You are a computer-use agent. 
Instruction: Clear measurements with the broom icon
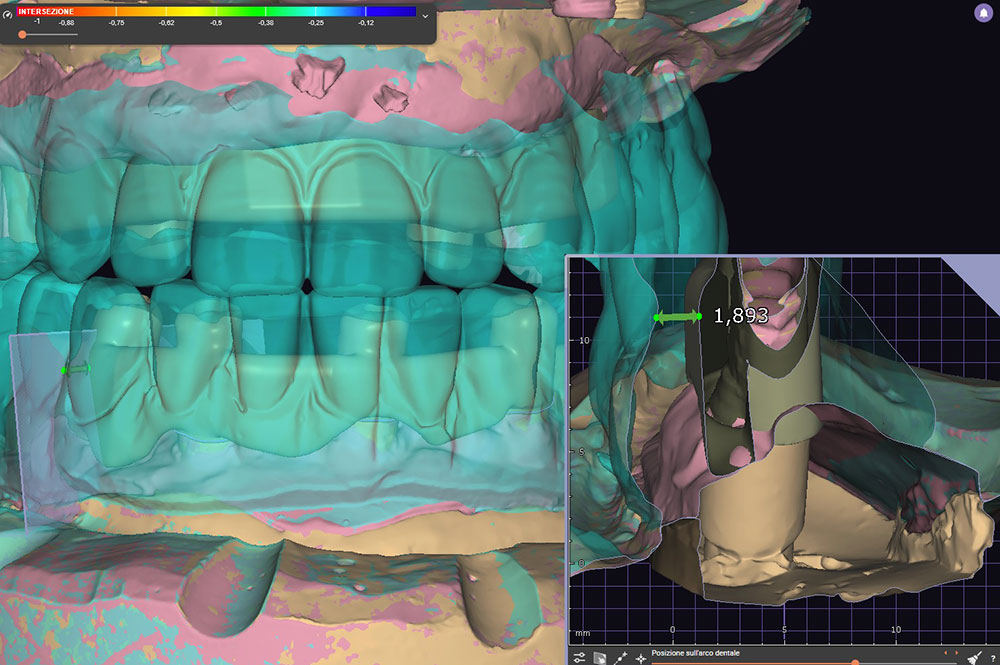(976, 657)
